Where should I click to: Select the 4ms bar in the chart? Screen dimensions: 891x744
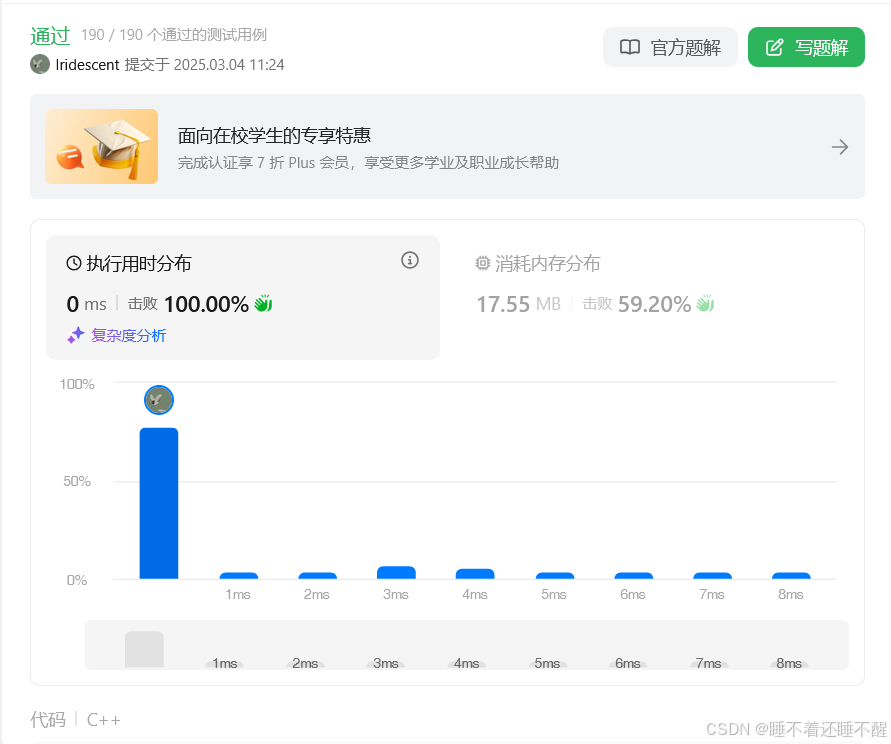tap(475, 574)
